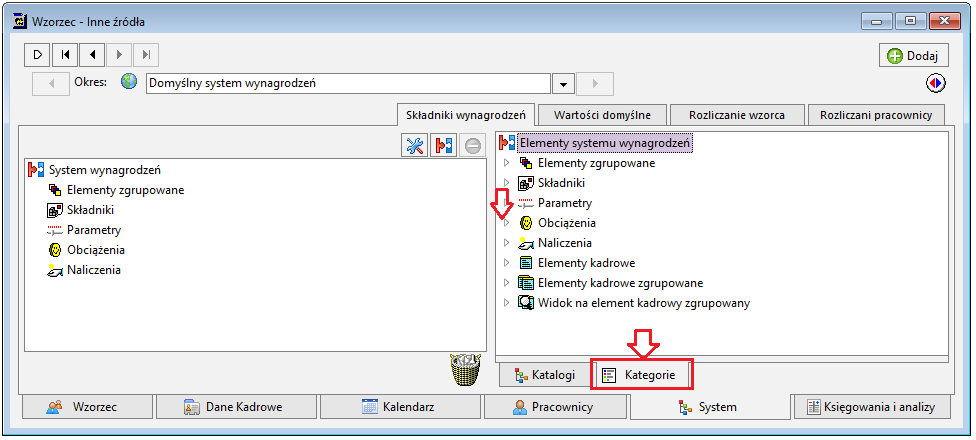The image size is (976, 440).
Task: Expand Obciążenia node in right tree
Action: (x=506, y=223)
